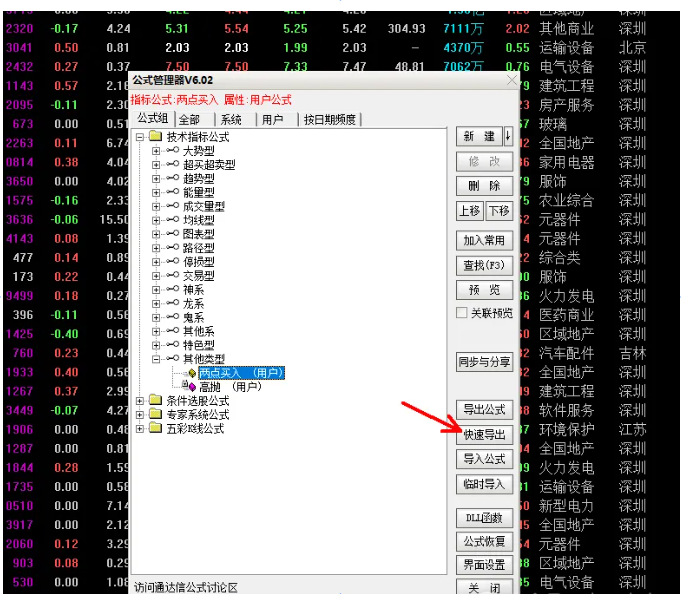Click the 下移 button
This screenshot has height=594, width=681.
(x=499, y=211)
